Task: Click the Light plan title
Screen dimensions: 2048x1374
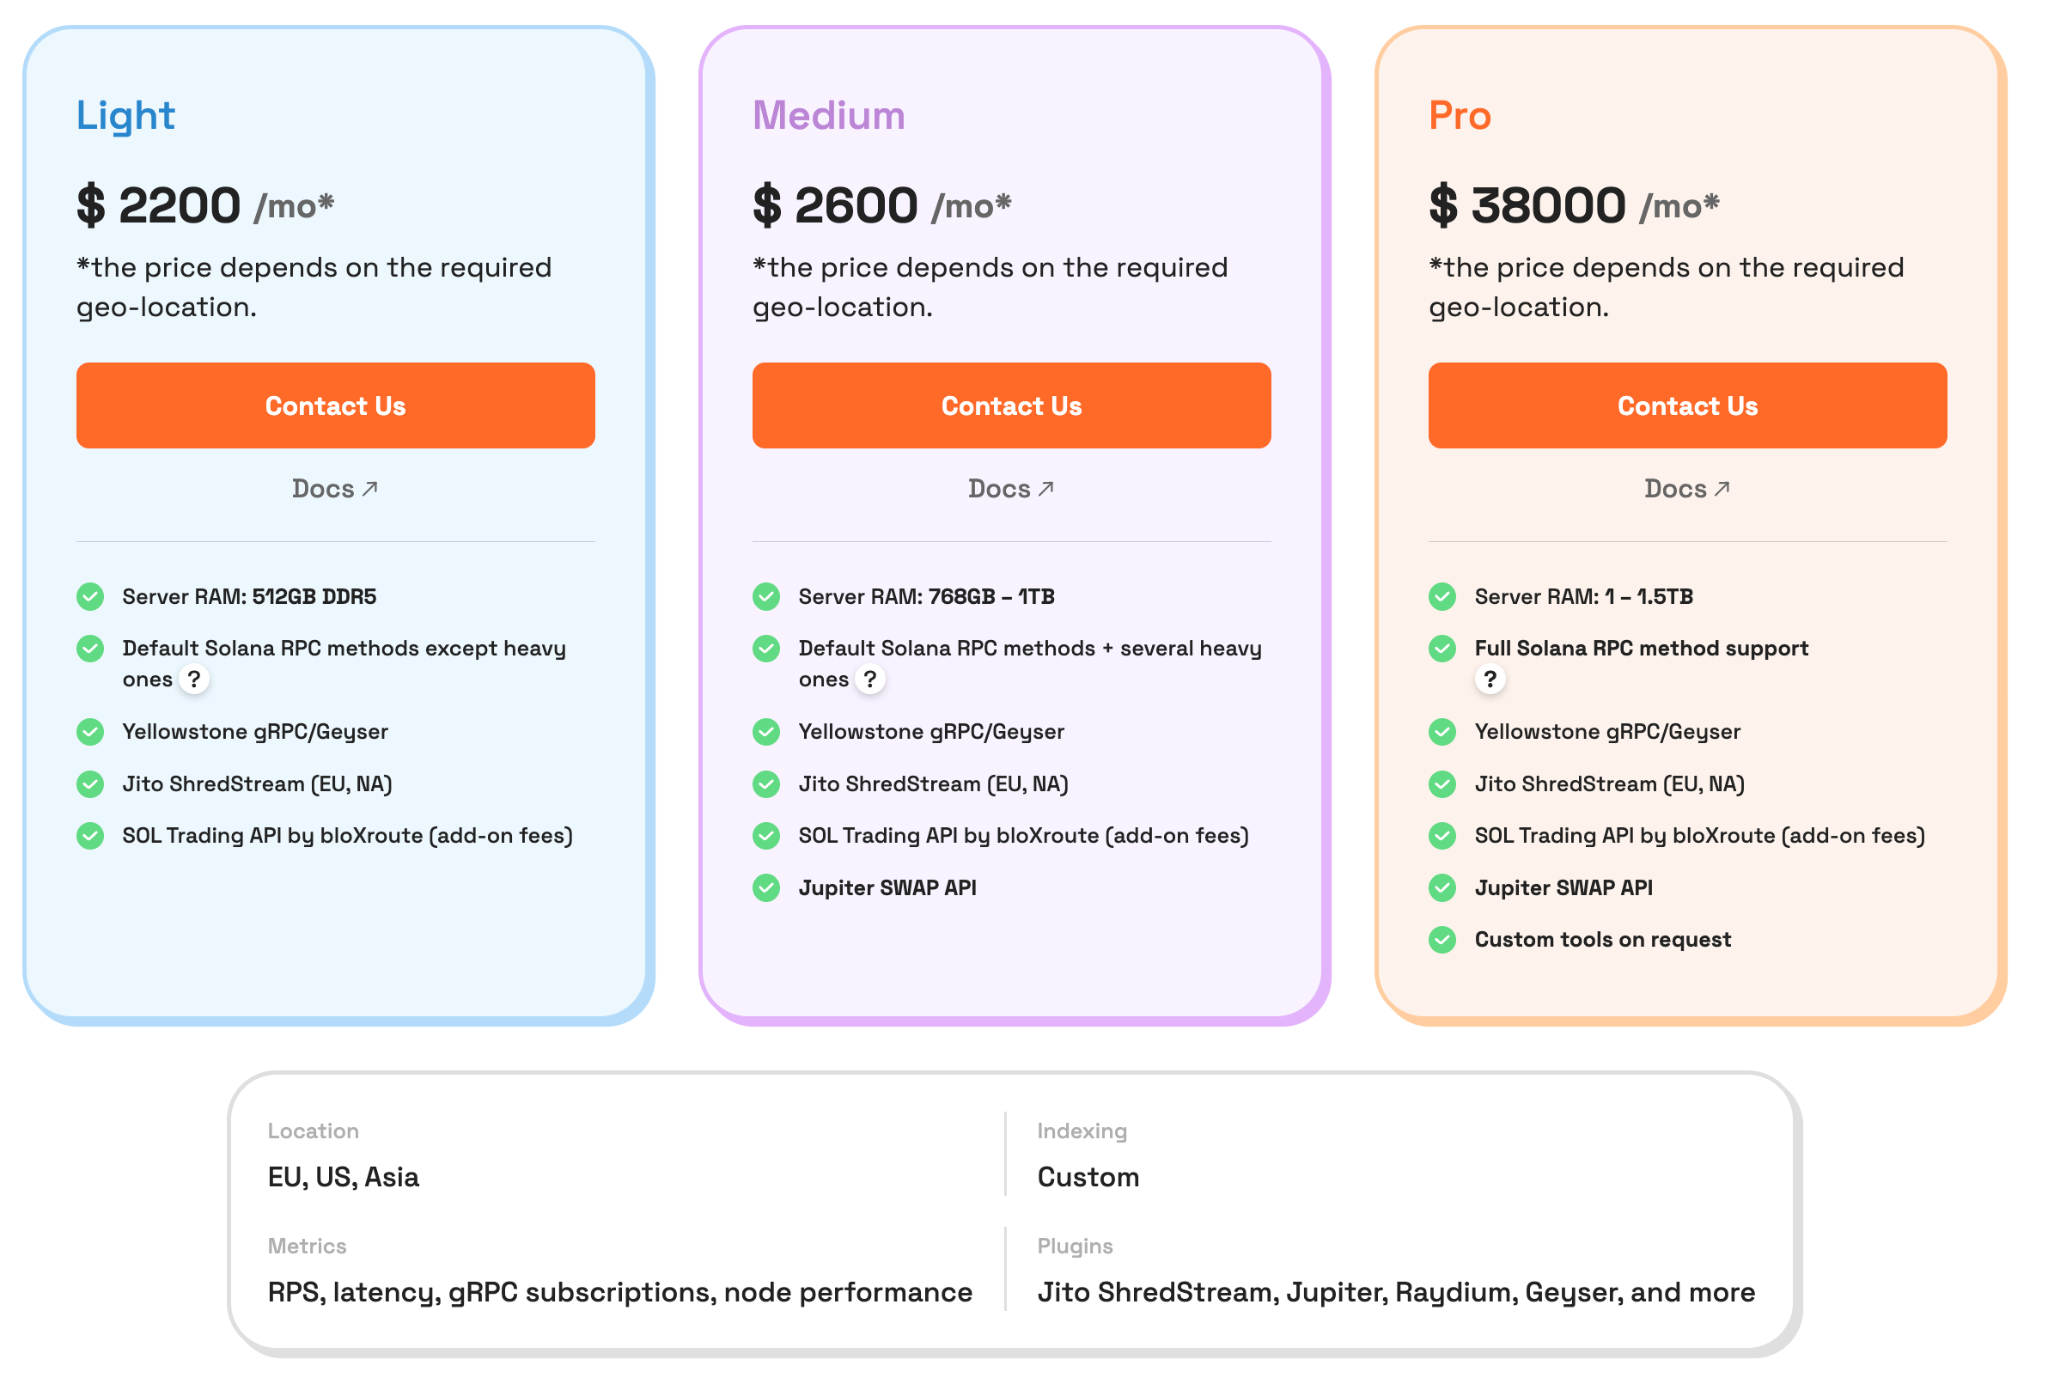Action: coord(126,116)
